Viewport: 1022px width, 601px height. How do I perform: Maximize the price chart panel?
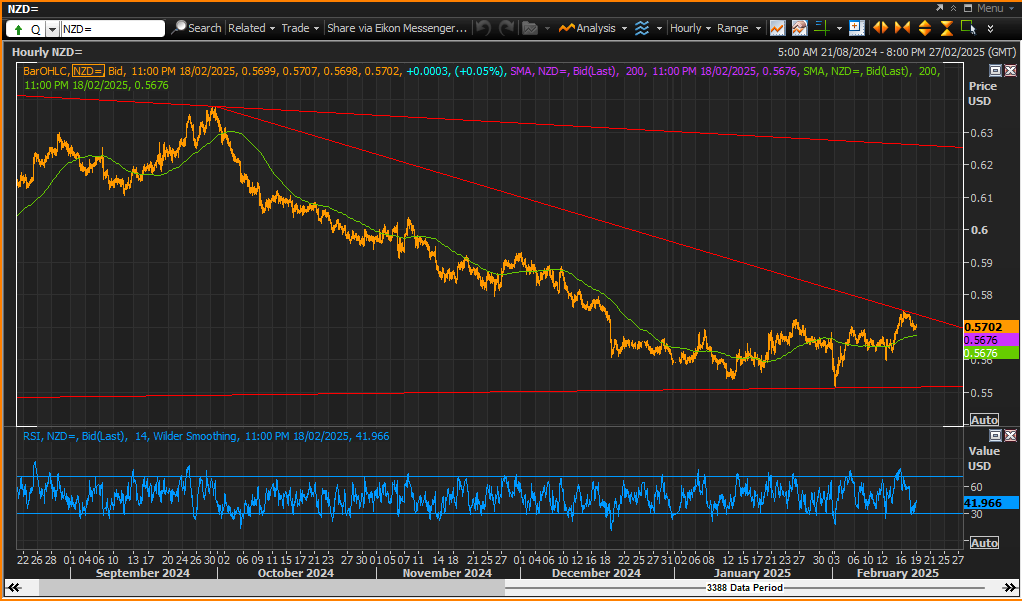click(x=995, y=70)
